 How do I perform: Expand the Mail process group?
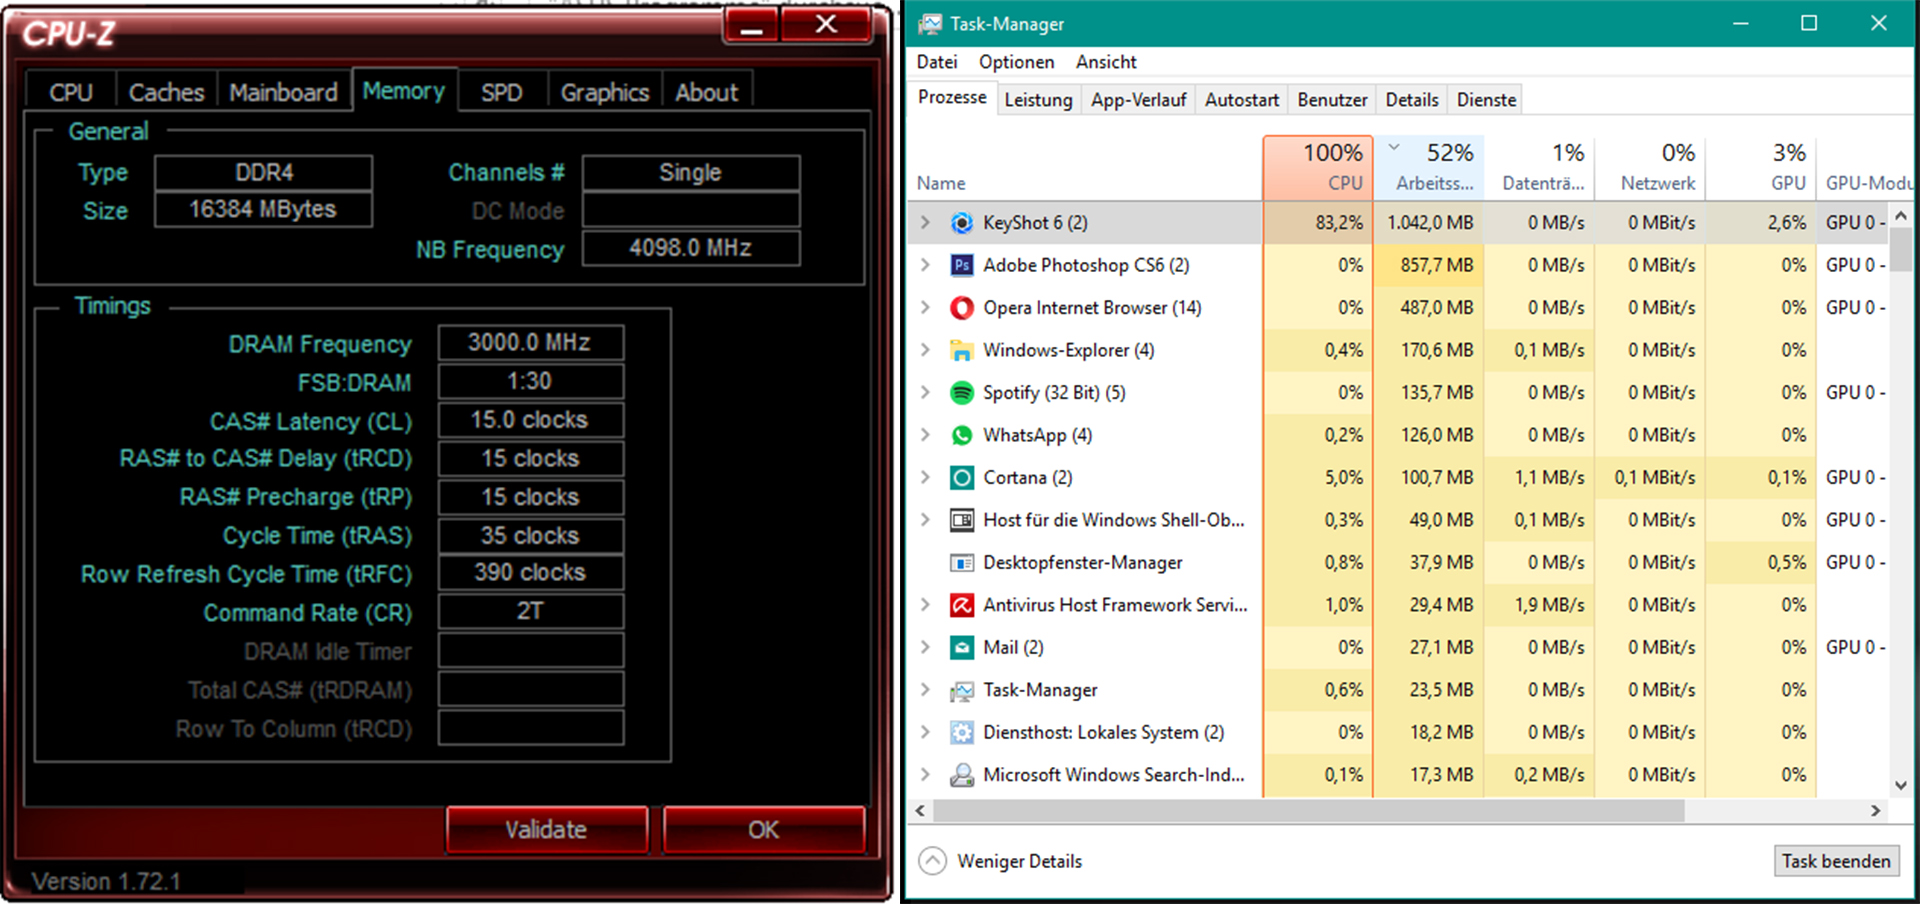click(925, 648)
